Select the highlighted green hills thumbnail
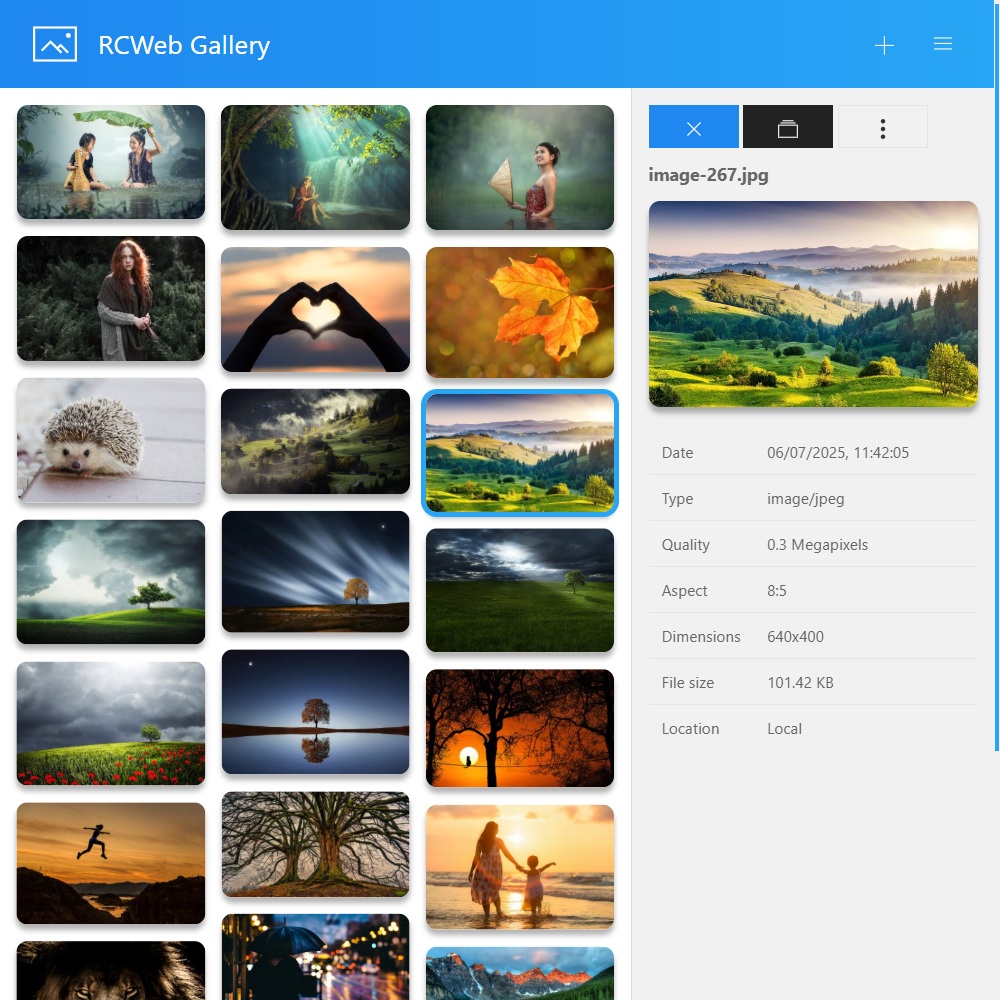Viewport: 1000px width, 1000px height. 520,453
